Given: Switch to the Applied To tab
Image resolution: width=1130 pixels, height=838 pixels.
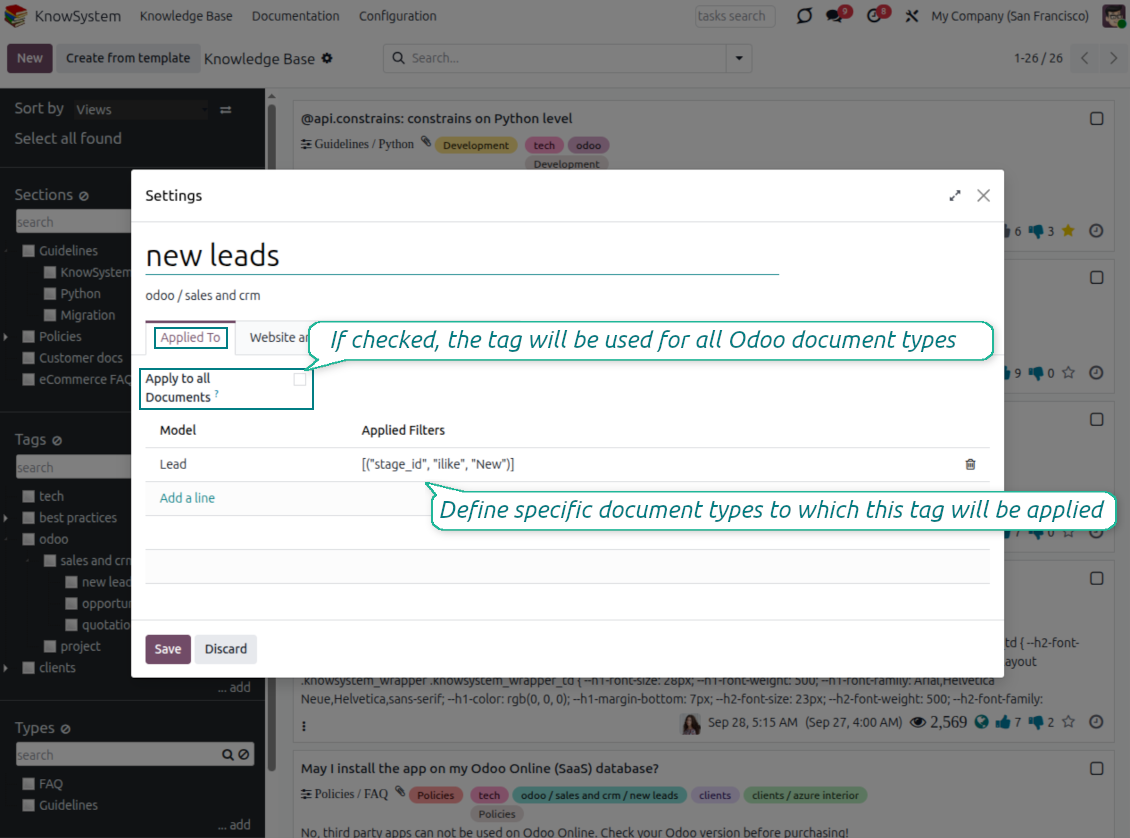Looking at the screenshot, I should click(190, 338).
